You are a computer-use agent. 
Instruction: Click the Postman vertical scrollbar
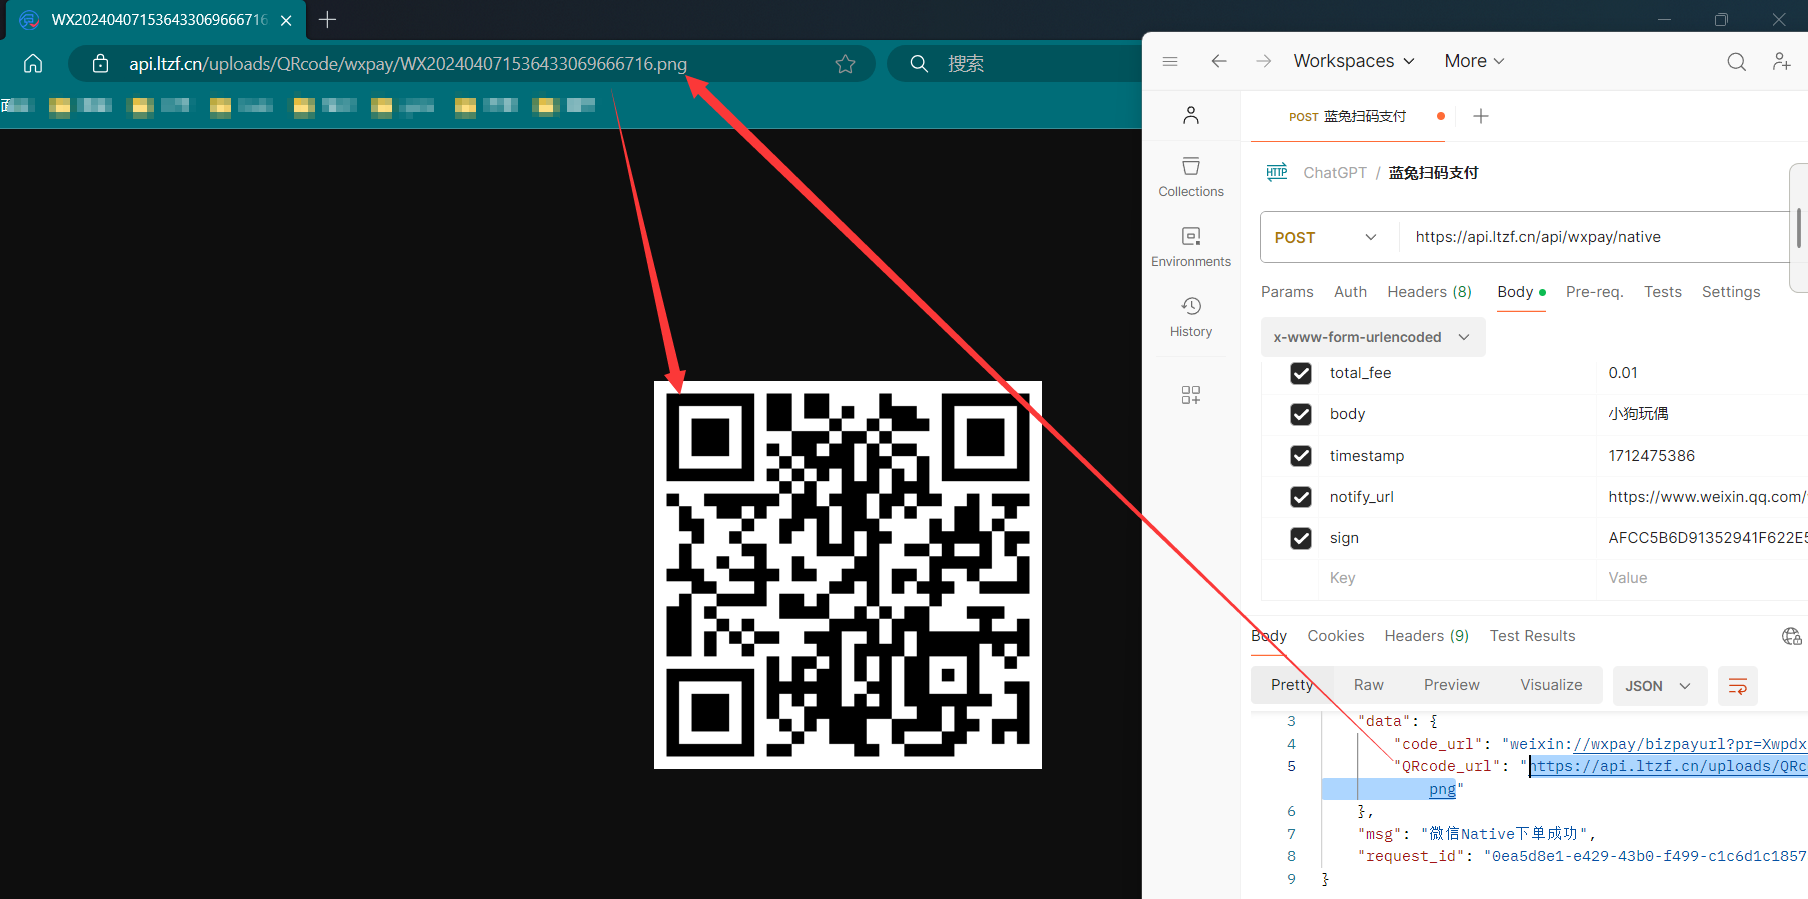(1798, 228)
